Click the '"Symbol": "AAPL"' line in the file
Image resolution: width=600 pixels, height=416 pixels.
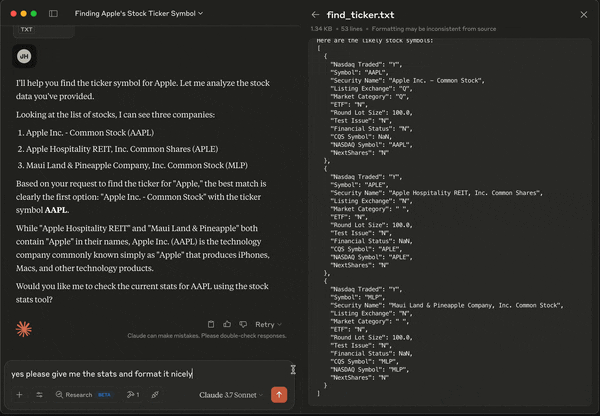coord(359,72)
